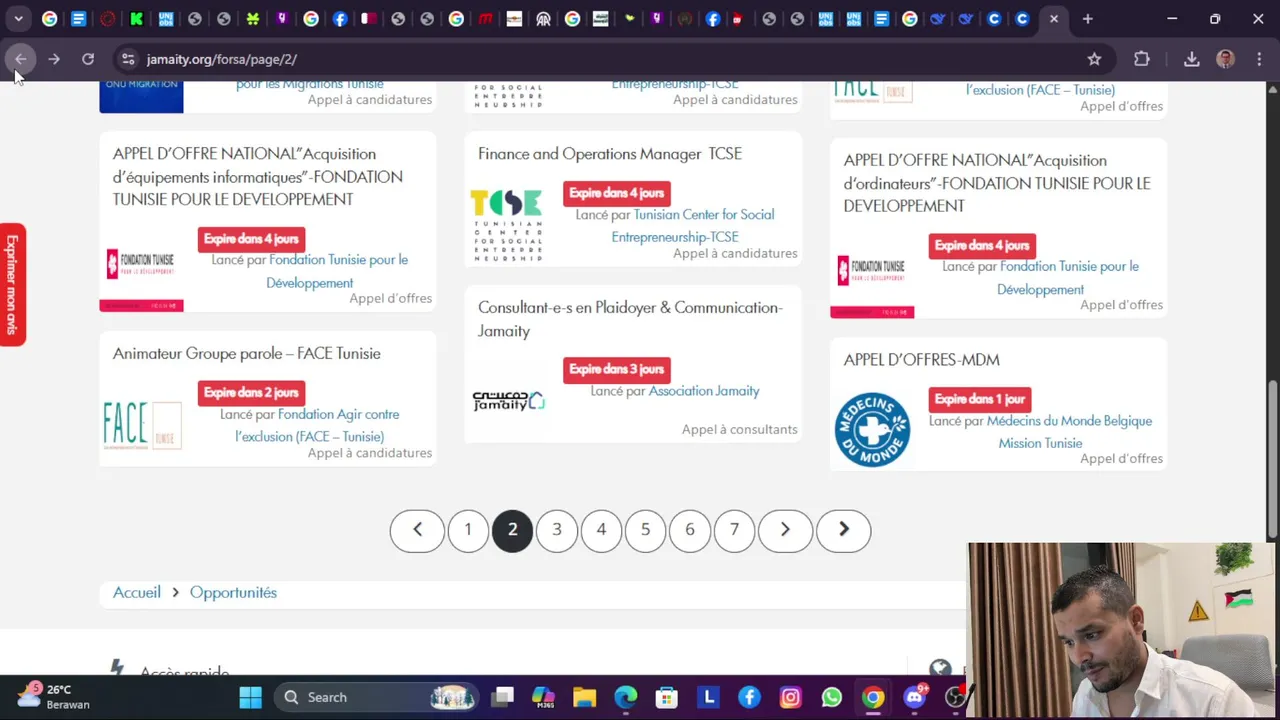The image size is (1280, 720).
Task: Open Facebook app from the taskbar
Action: (749, 697)
